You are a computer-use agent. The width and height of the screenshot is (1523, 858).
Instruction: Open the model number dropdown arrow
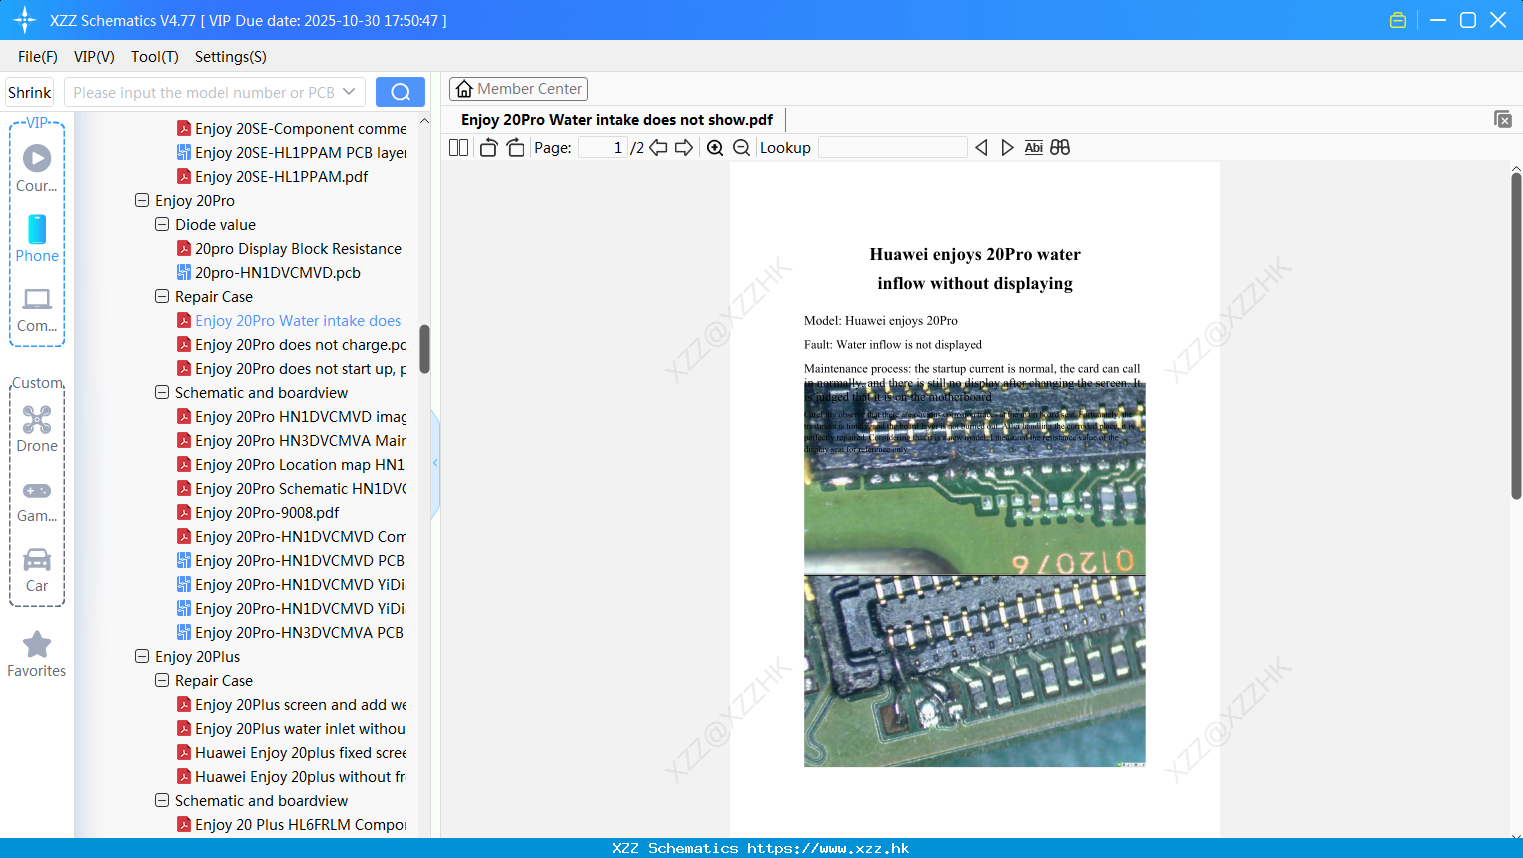(349, 92)
